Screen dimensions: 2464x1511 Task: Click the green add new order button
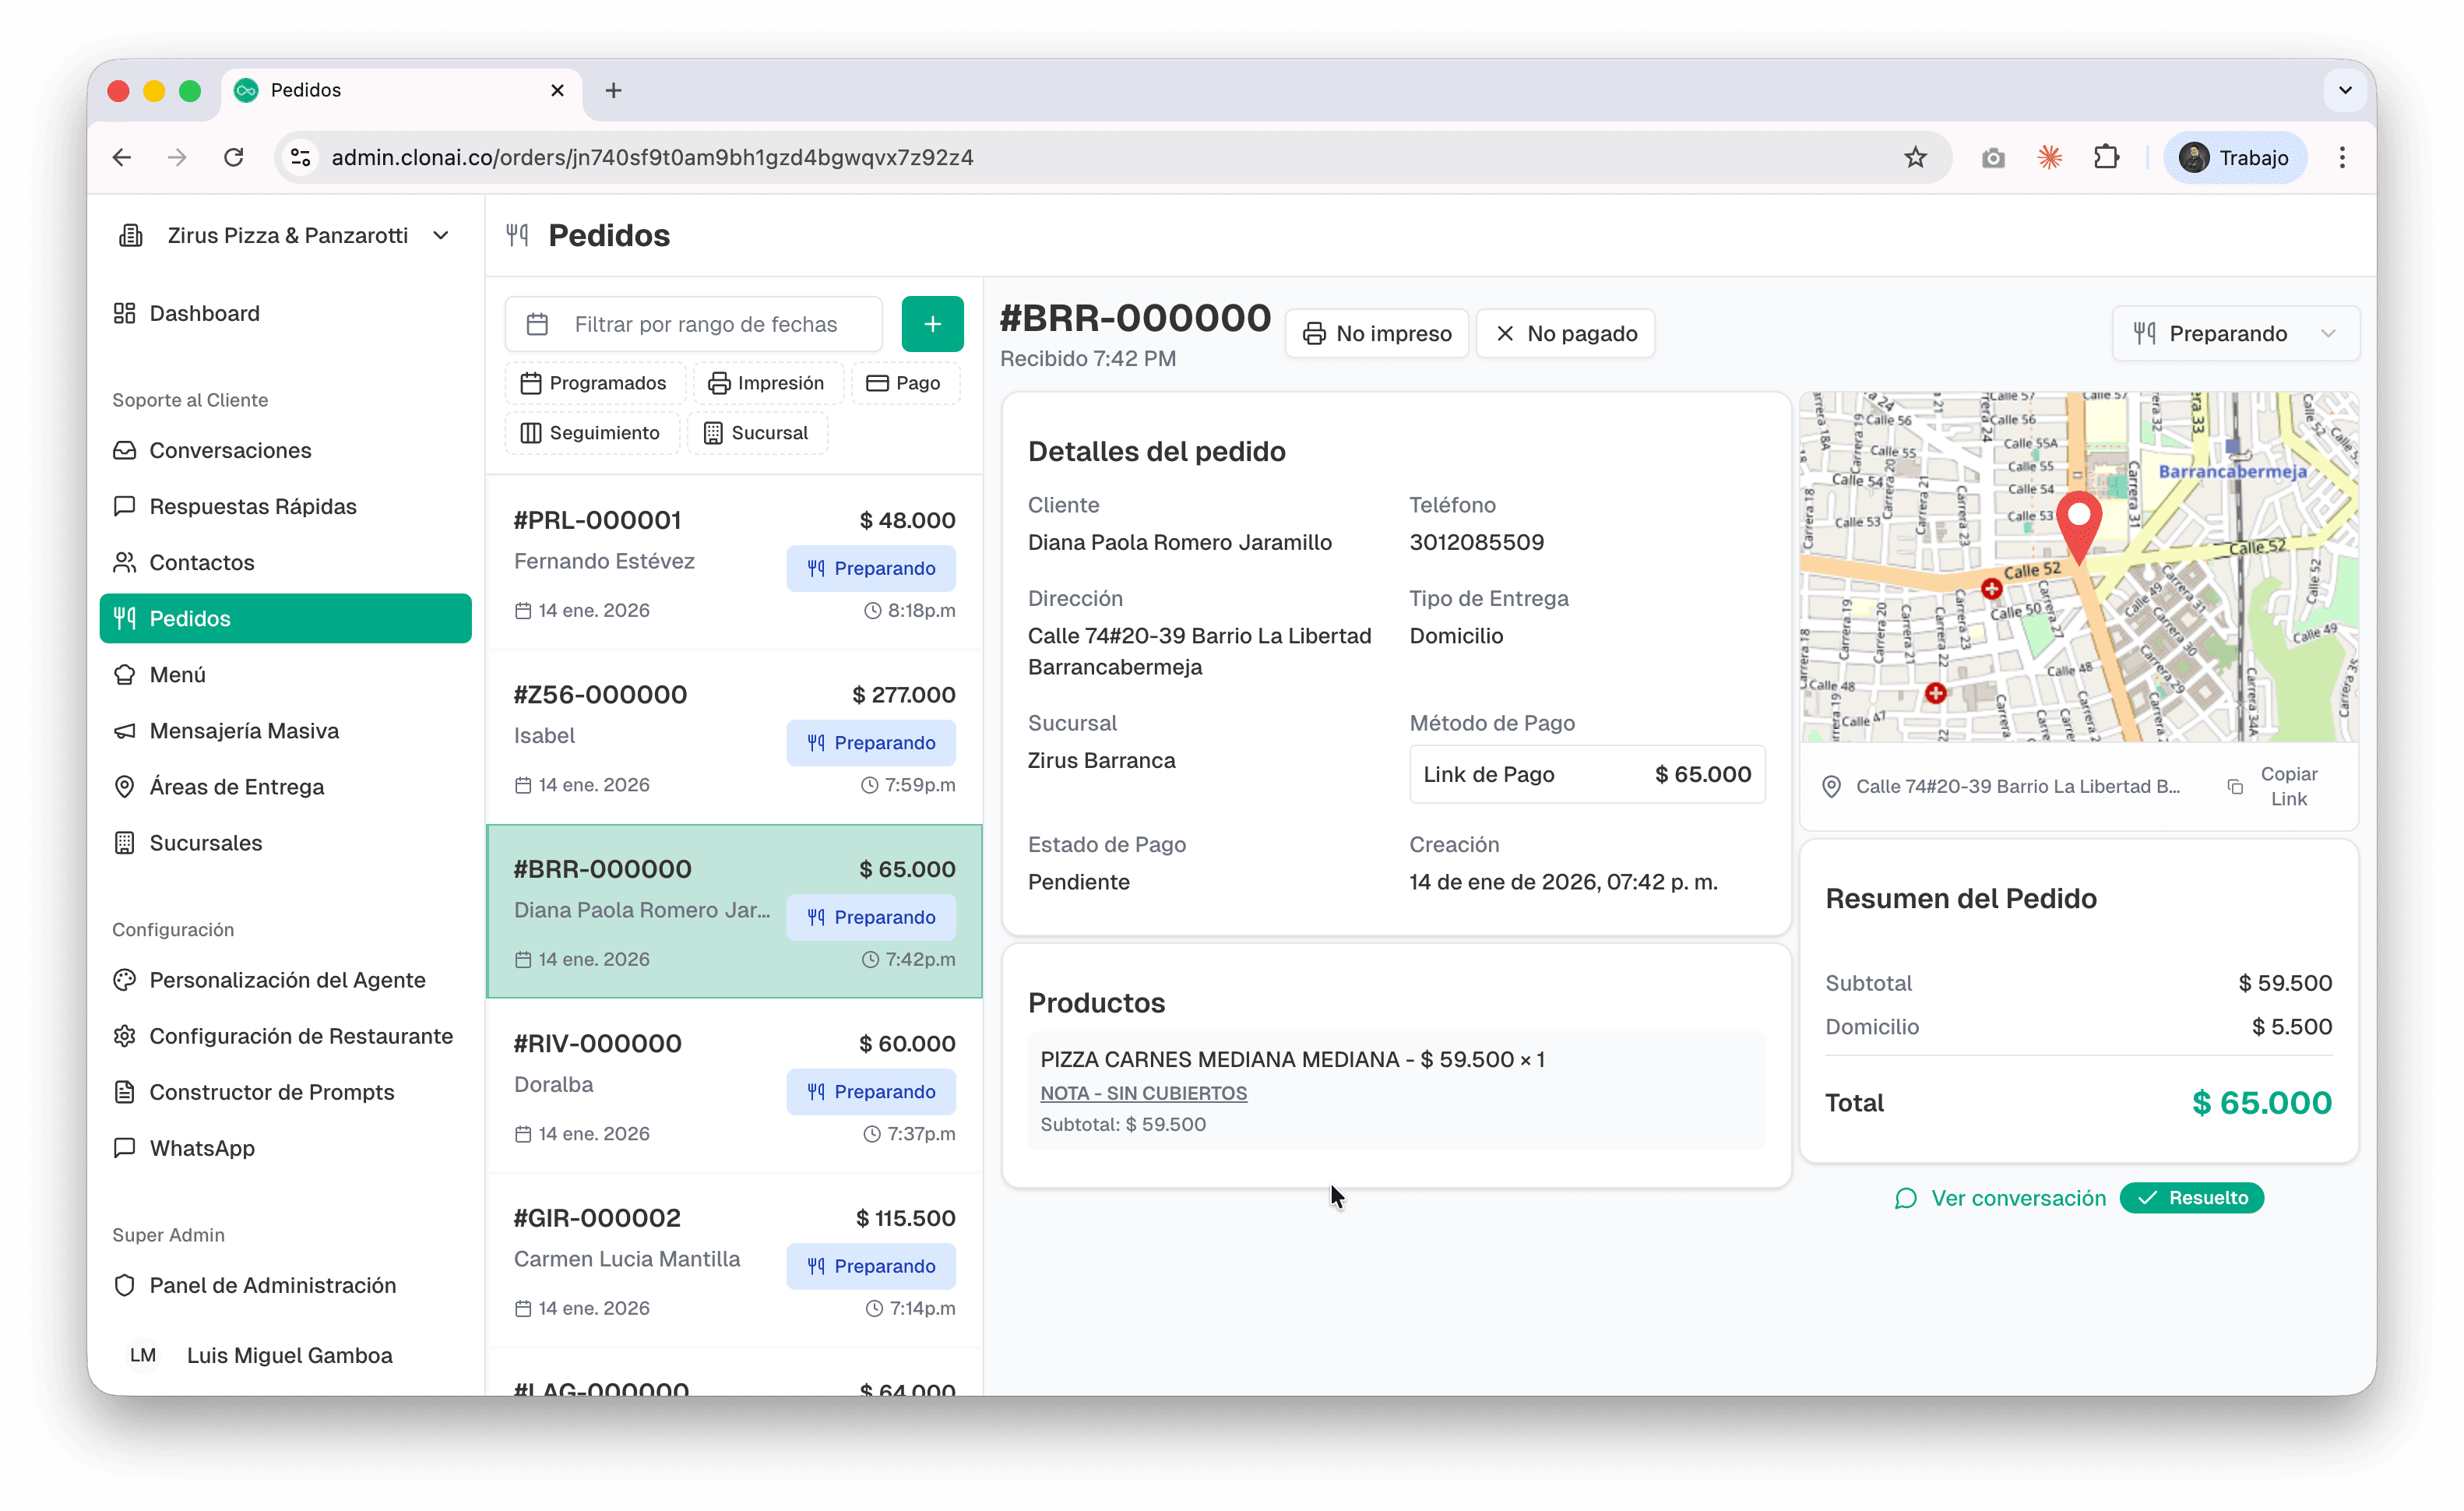click(x=932, y=324)
